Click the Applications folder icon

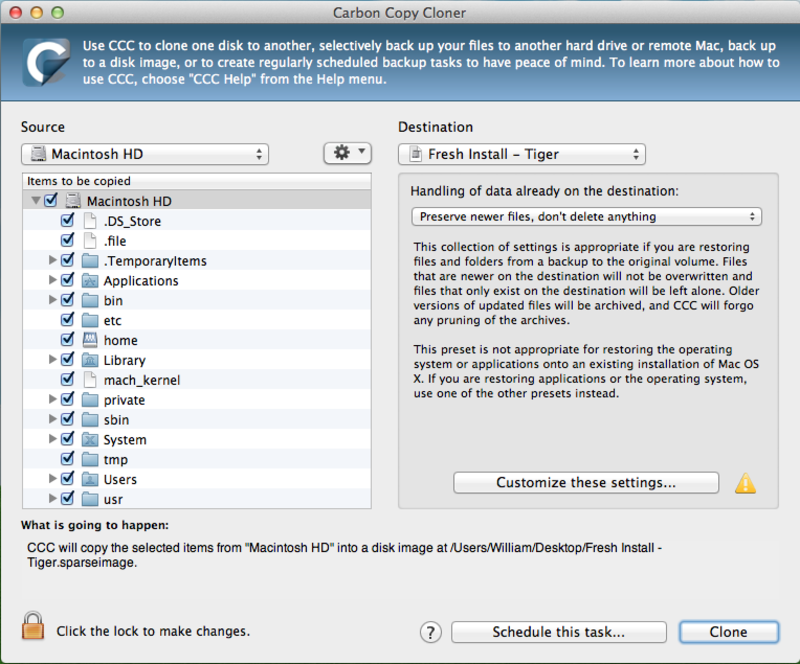point(90,281)
